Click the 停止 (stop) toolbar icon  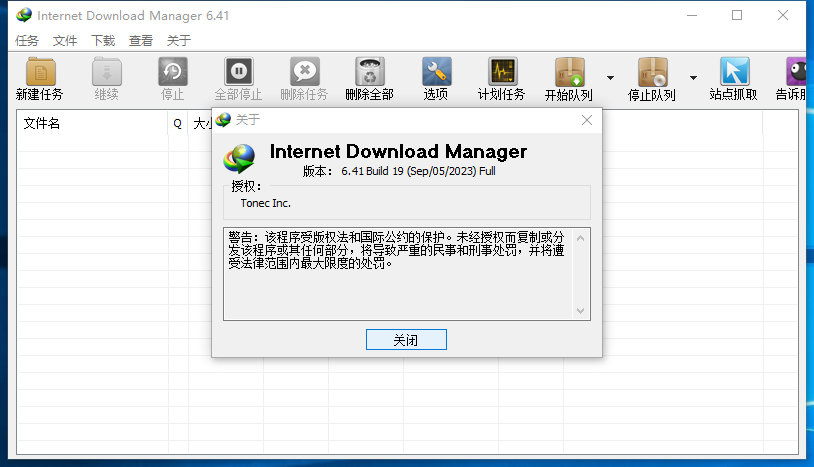(172, 72)
